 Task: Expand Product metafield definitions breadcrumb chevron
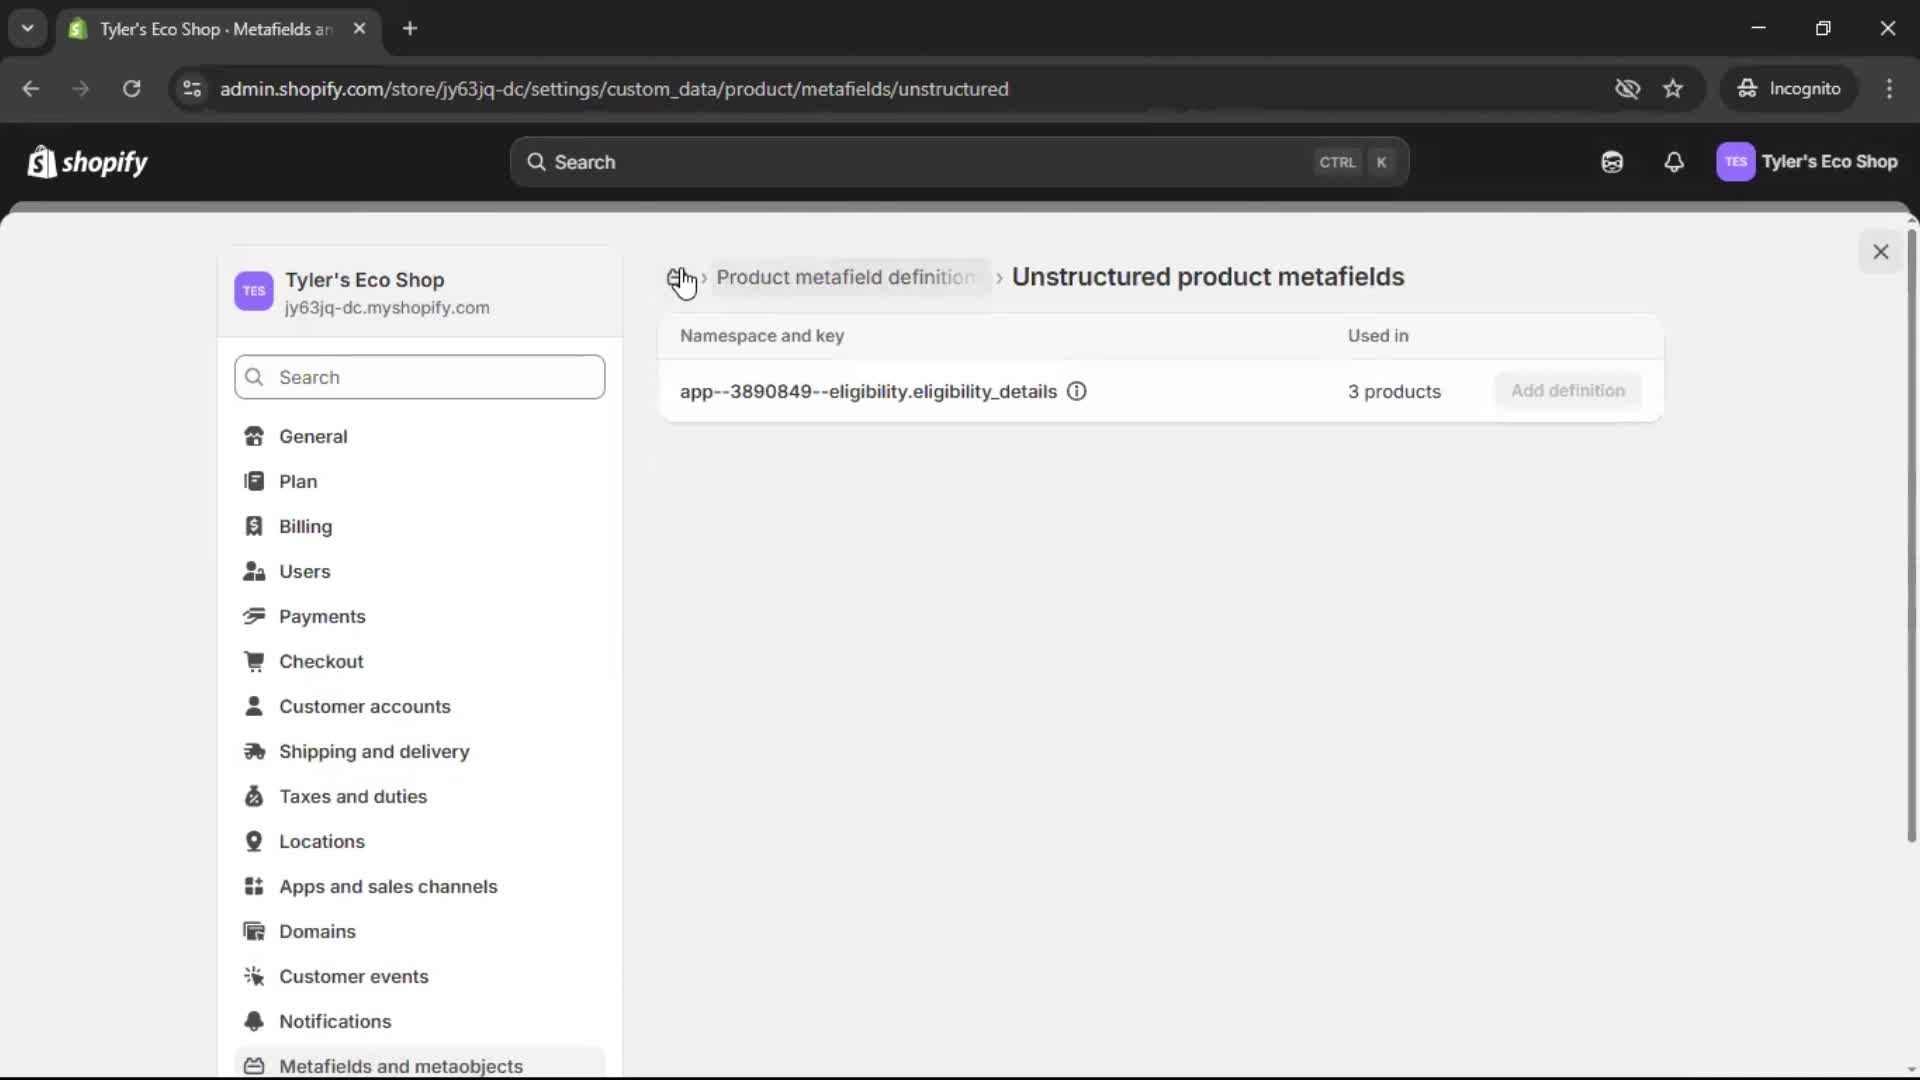click(999, 278)
